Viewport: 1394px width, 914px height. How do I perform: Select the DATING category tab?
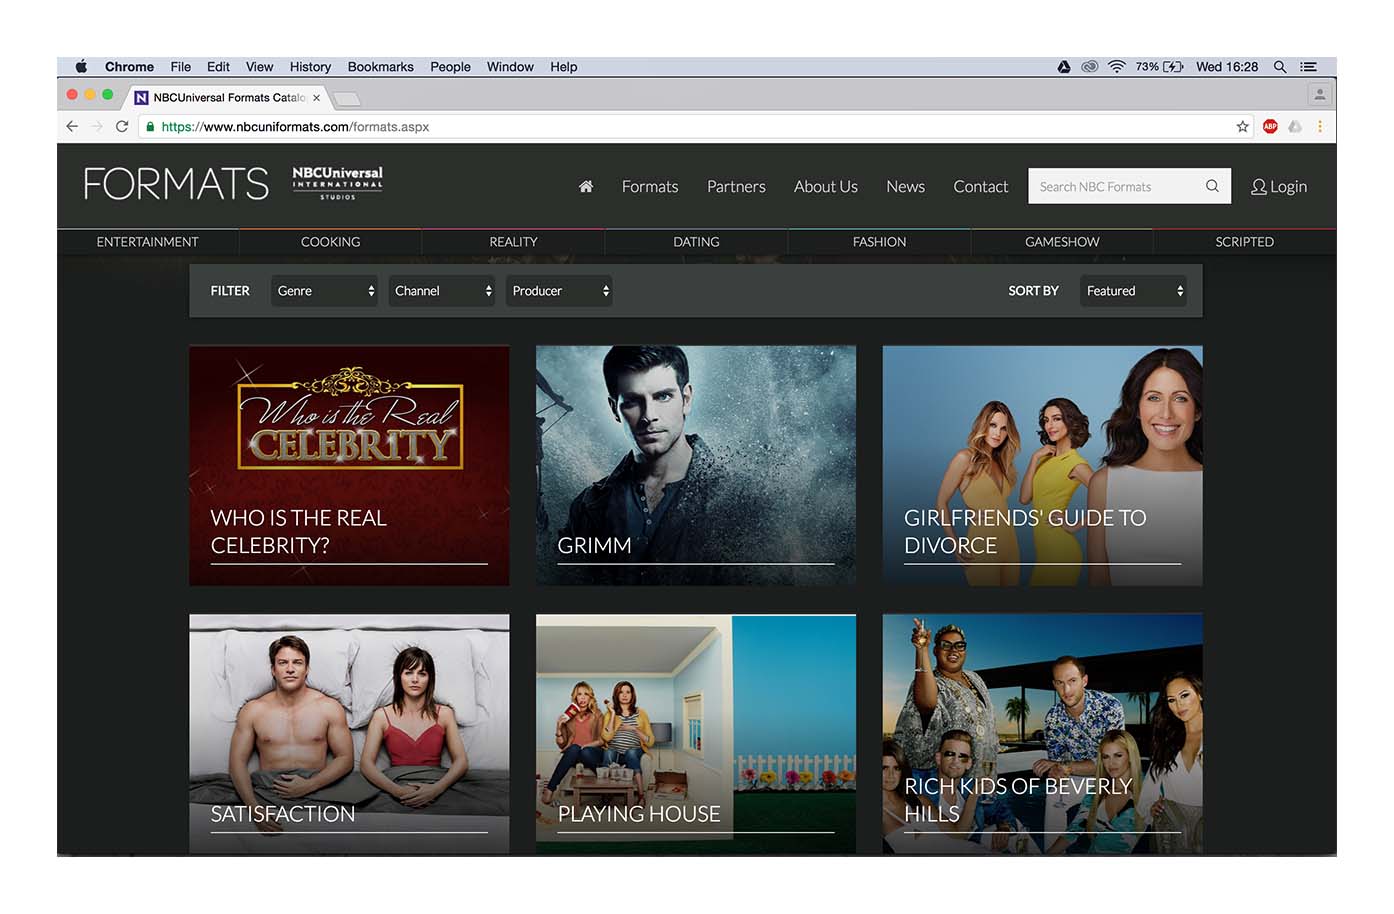click(696, 242)
